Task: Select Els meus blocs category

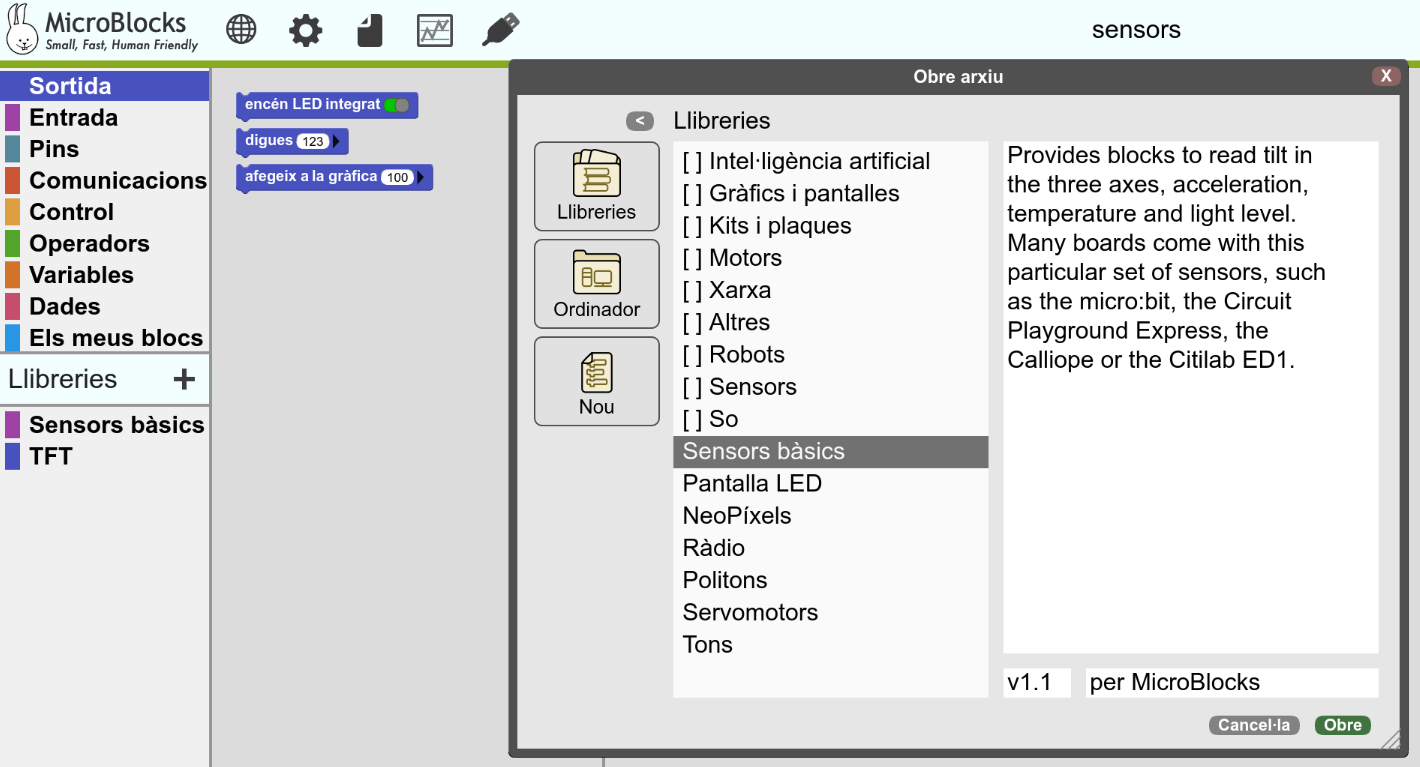Action: click(x=104, y=338)
